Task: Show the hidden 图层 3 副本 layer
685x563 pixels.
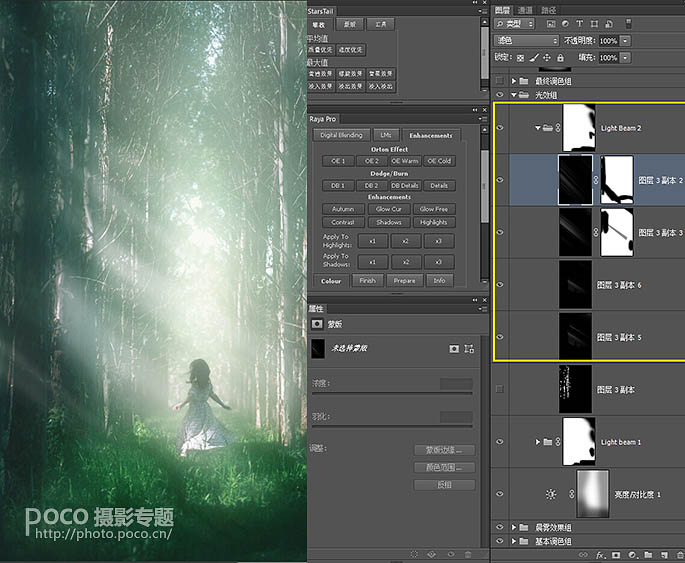Action: click(500, 389)
